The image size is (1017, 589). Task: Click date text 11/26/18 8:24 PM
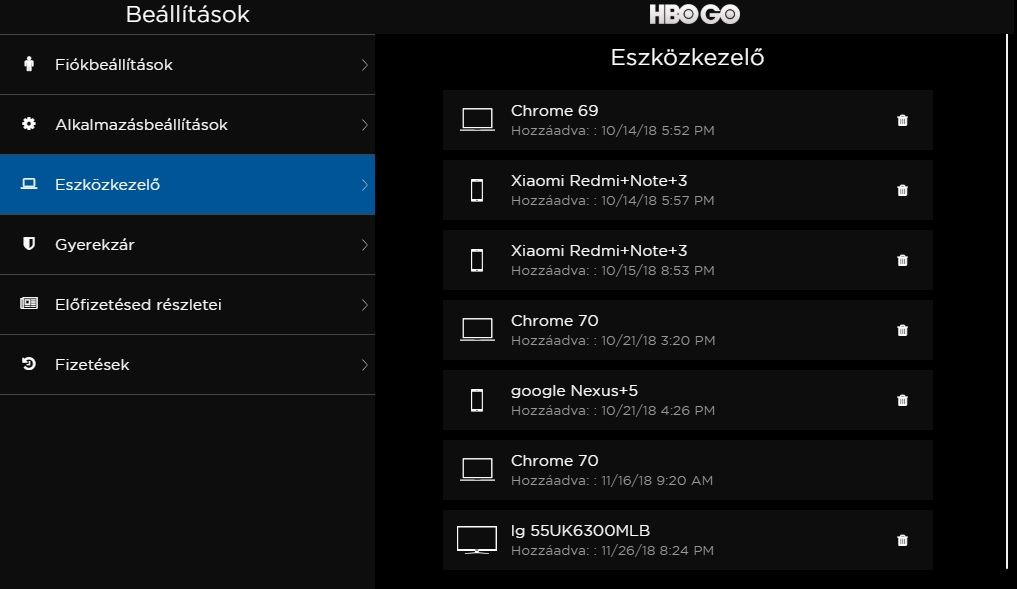657,551
